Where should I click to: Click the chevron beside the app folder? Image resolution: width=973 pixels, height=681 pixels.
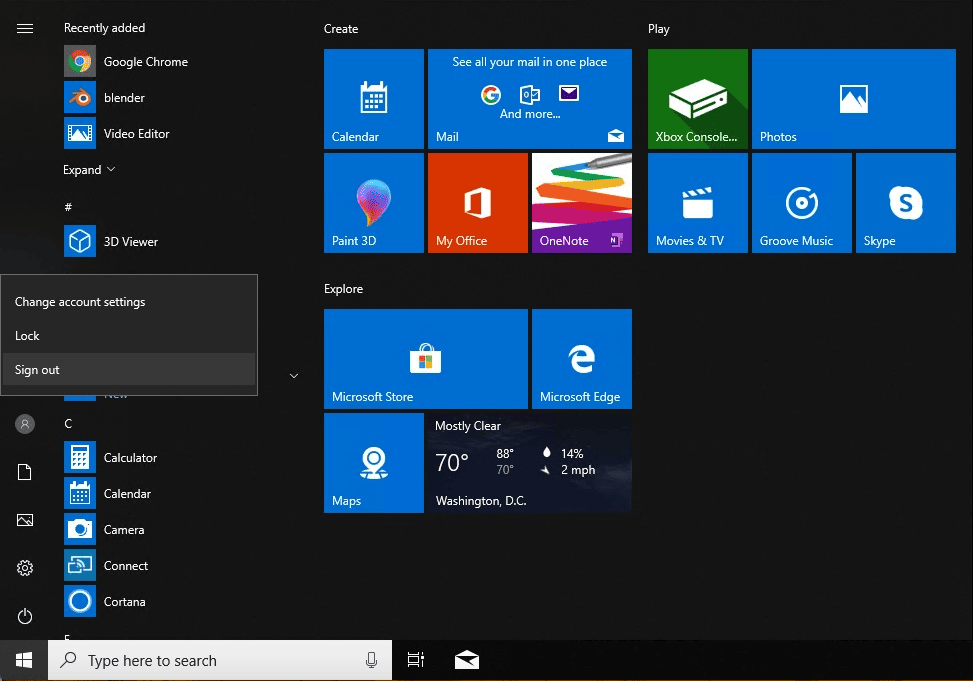294,376
